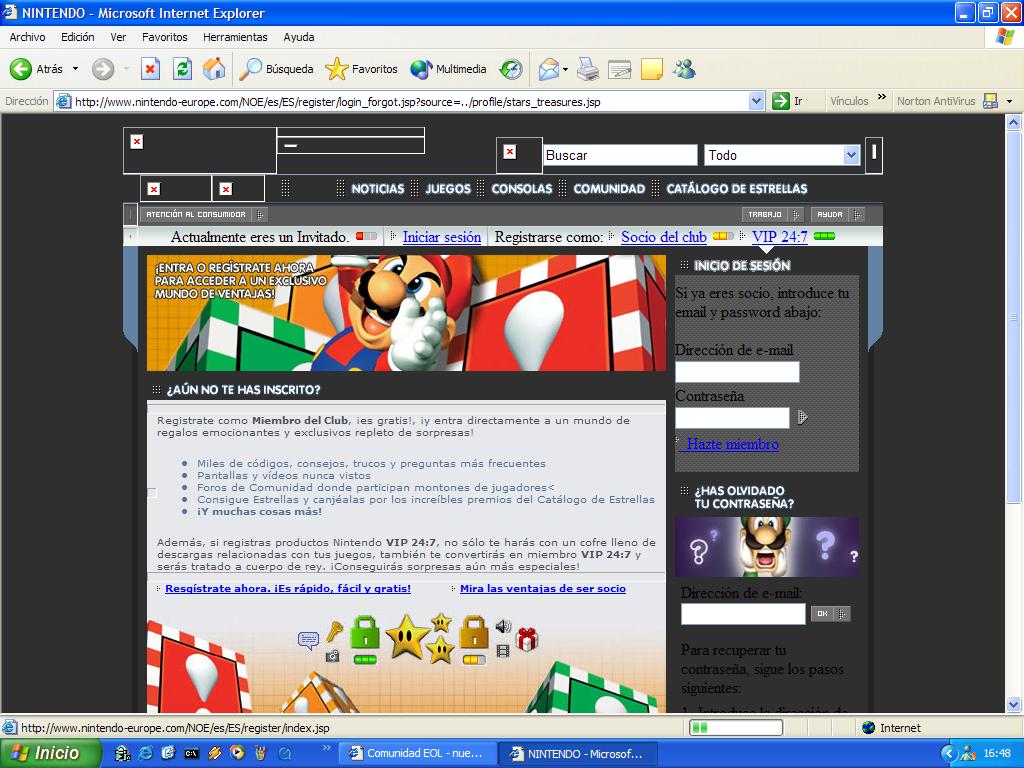Open the Herramientas menu
Image resolution: width=1024 pixels, height=768 pixels.
point(235,37)
